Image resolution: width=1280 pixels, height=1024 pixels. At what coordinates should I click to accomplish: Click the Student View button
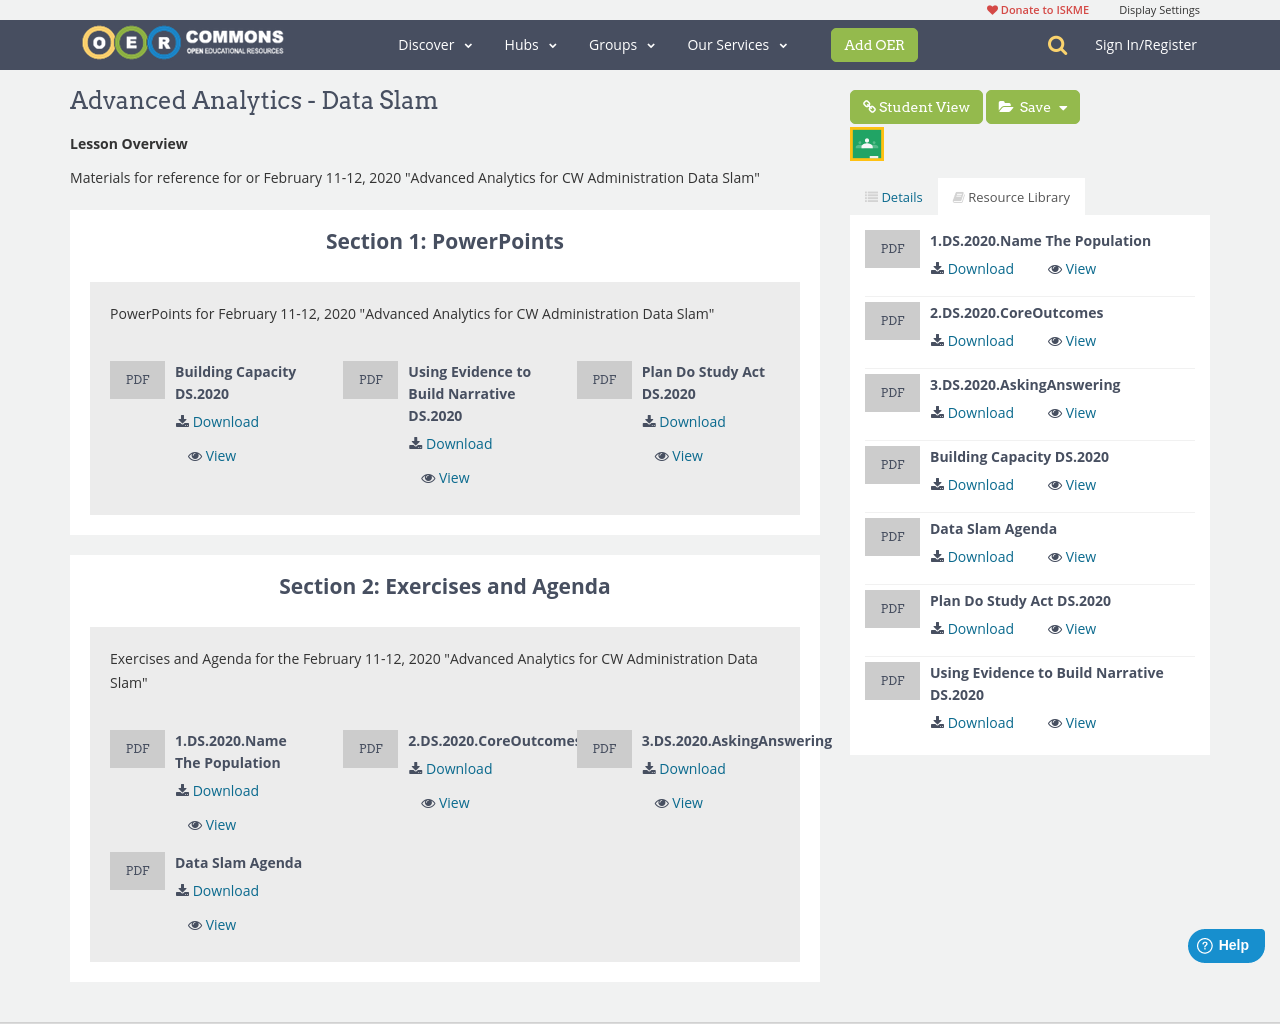(x=916, y=107)
